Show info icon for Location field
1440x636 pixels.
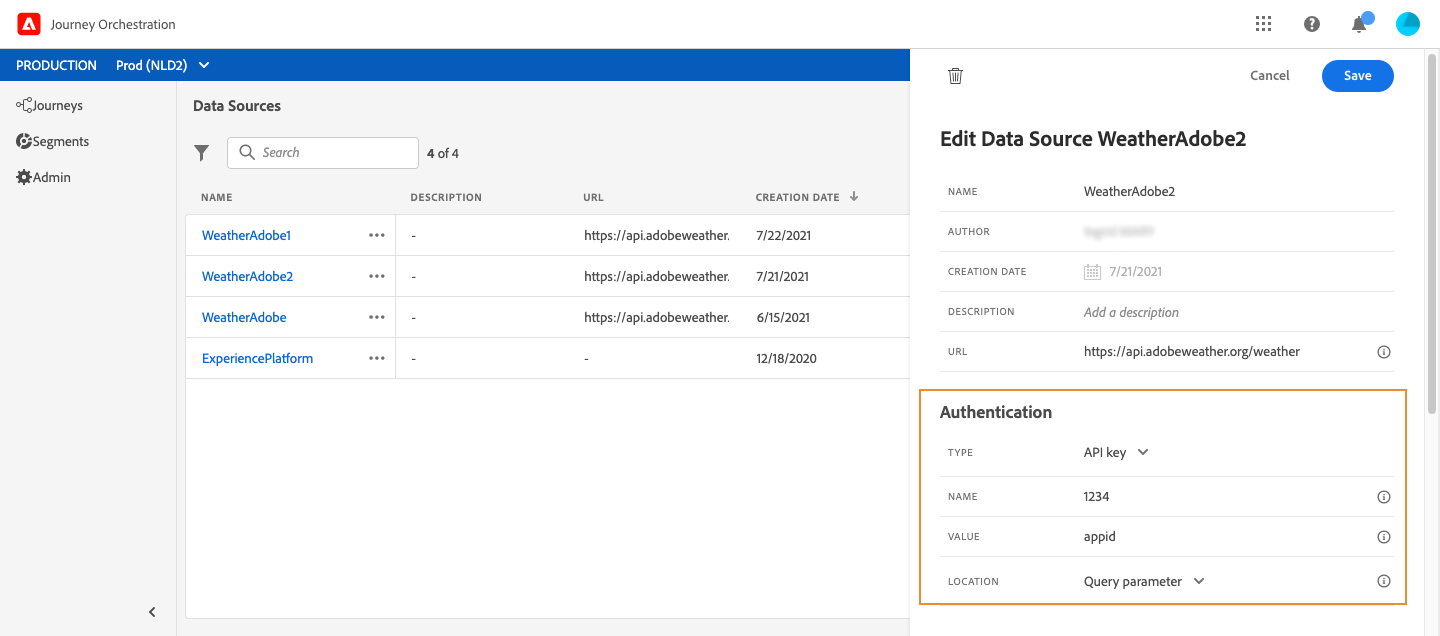(x=1384, y=581)
